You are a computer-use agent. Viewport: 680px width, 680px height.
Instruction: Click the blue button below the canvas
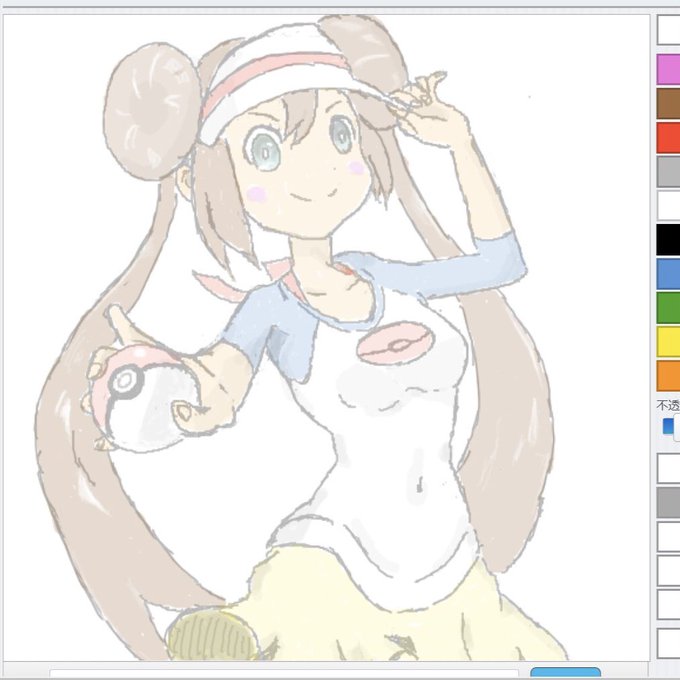point(566,673)
